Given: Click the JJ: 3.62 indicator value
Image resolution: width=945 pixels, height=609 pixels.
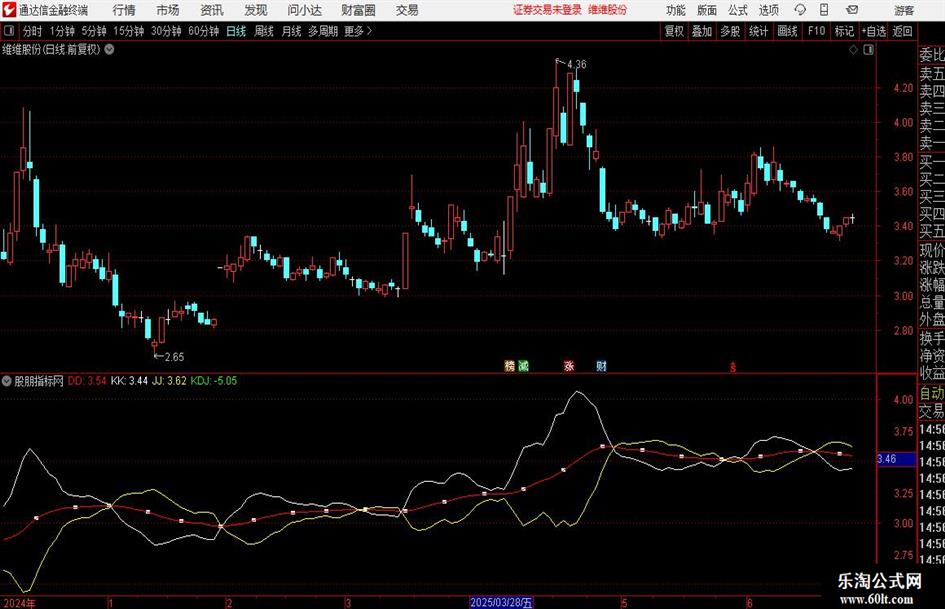Looking at the screenshot, I should [169, 381].
